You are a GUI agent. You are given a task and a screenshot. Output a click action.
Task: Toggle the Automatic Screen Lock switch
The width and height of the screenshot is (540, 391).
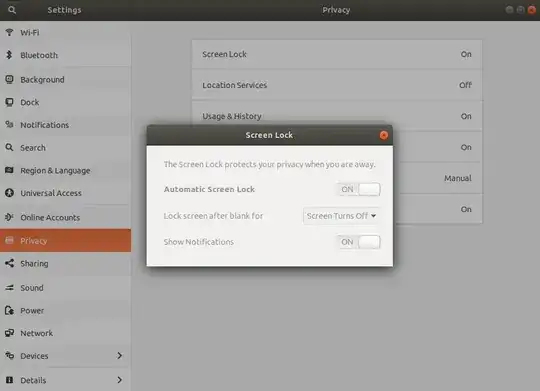click(x=359, y=189)
